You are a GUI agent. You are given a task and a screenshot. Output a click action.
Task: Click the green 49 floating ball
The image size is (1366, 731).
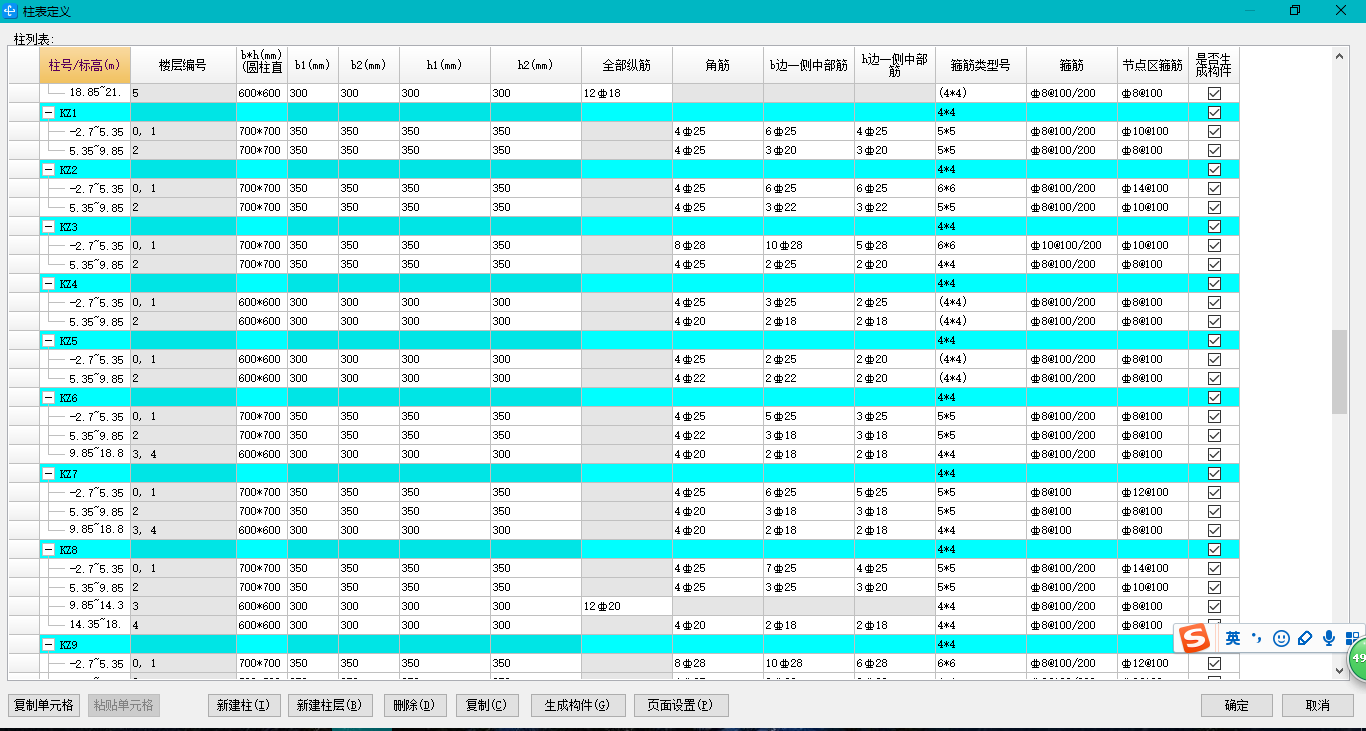click(x=1356, y=659)
